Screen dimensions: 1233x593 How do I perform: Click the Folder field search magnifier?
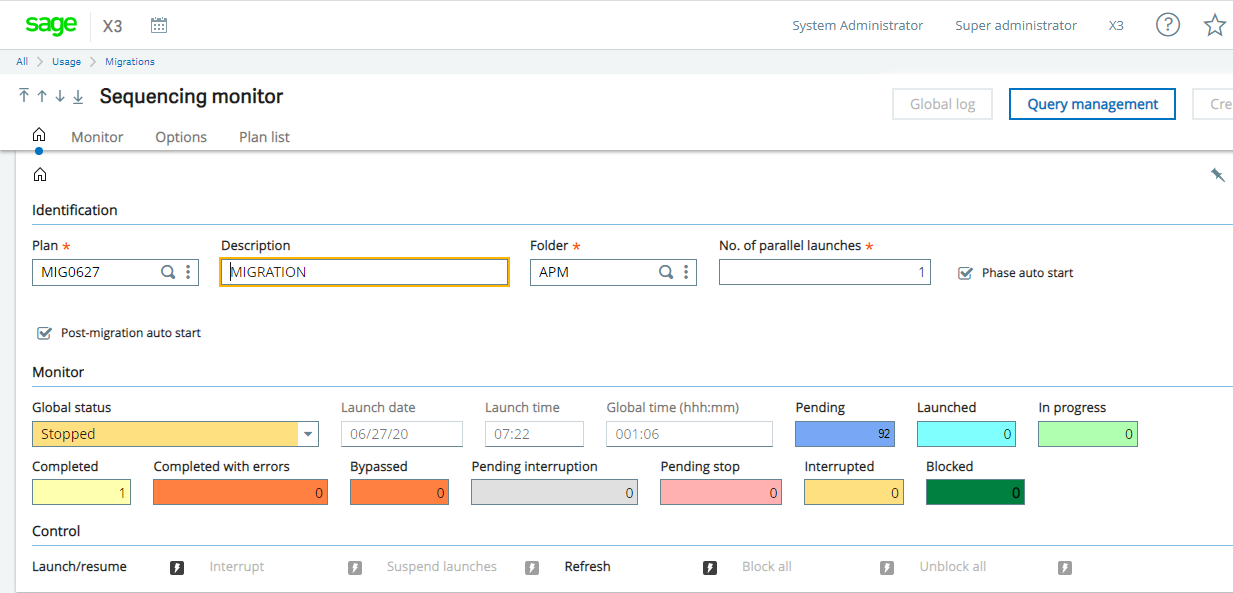(666, 272)
